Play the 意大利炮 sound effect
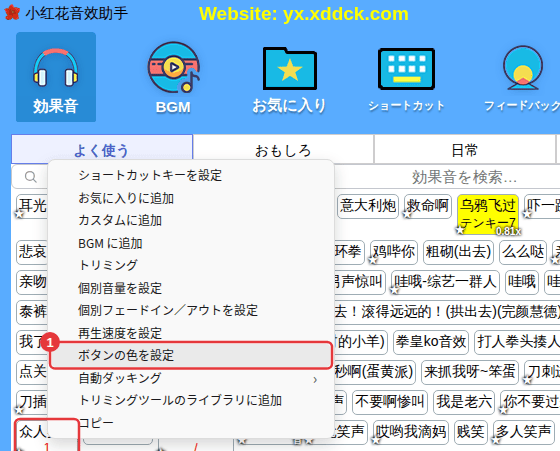Viewport: 560px width, 451px height. coord(368,206)
